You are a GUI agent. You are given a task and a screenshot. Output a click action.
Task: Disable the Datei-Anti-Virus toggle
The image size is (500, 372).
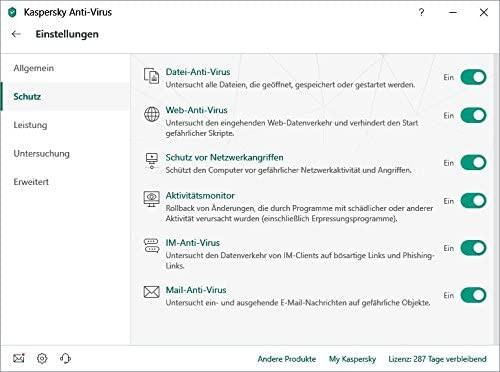tap(473, 77)
